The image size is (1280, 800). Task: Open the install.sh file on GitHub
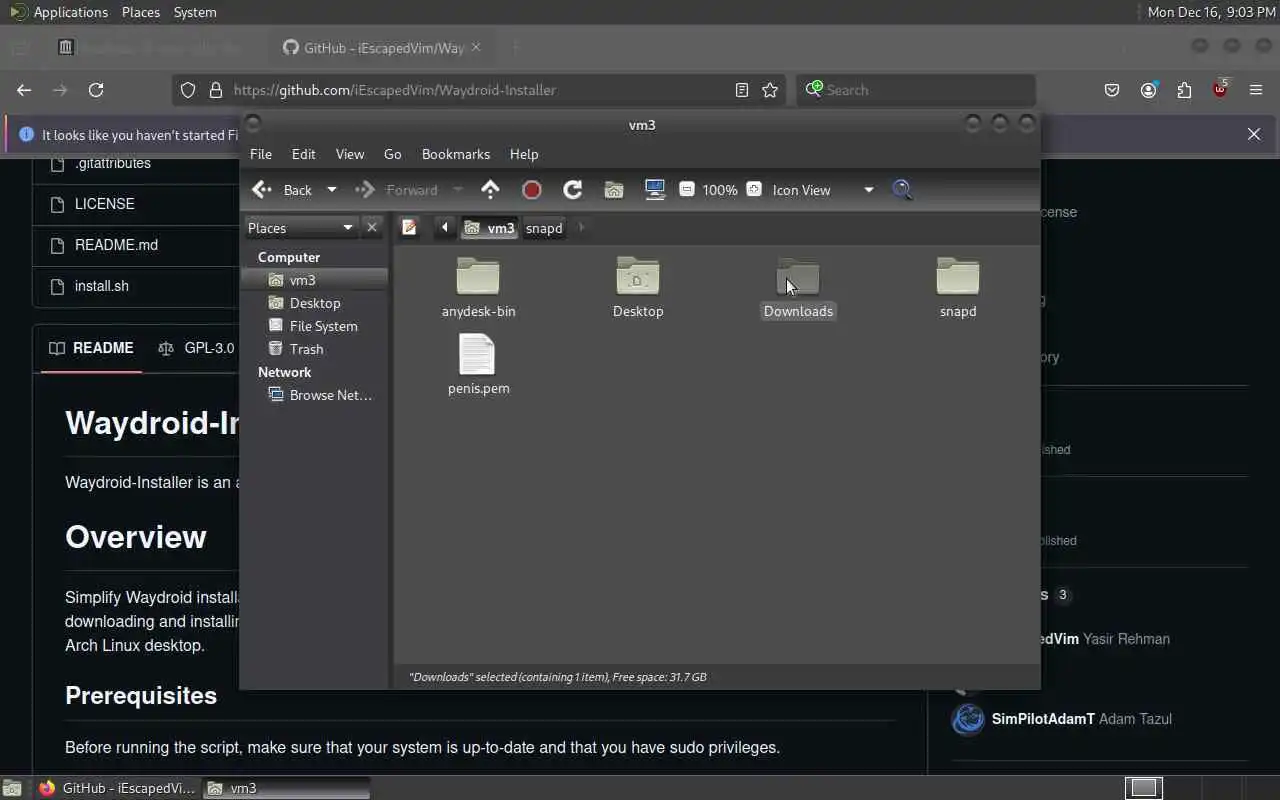coord(102,286)
